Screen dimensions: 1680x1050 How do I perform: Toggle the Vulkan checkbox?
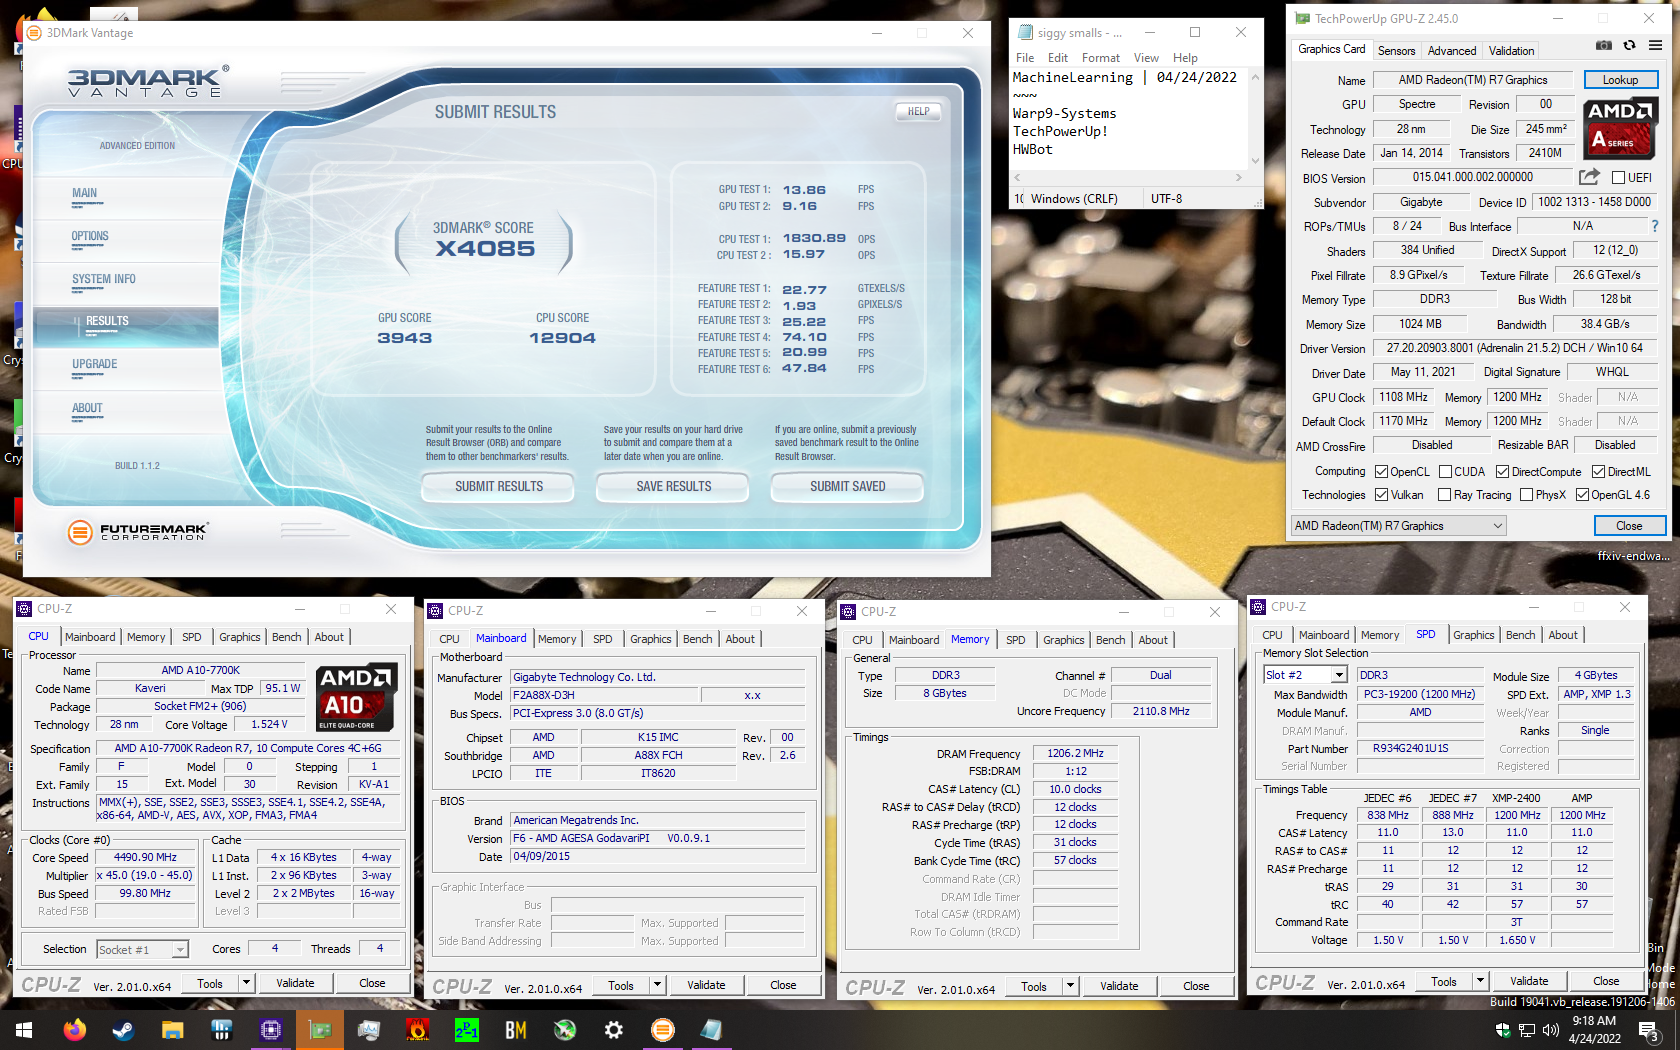tap(1381, 495)
